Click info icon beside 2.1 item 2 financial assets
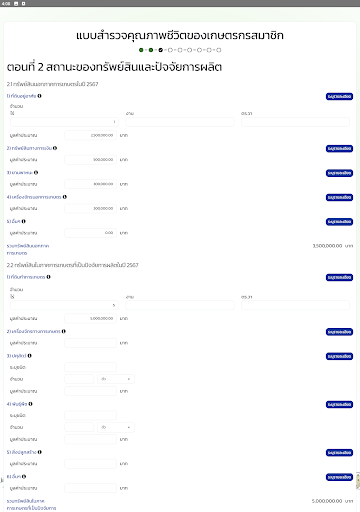This screenshot has height=512, width=360. click(x=55, y=148)
